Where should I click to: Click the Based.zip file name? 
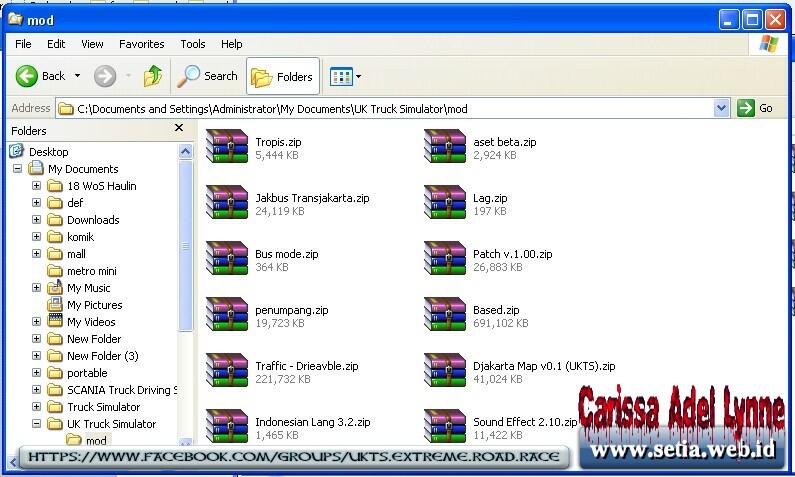point(496,310)
